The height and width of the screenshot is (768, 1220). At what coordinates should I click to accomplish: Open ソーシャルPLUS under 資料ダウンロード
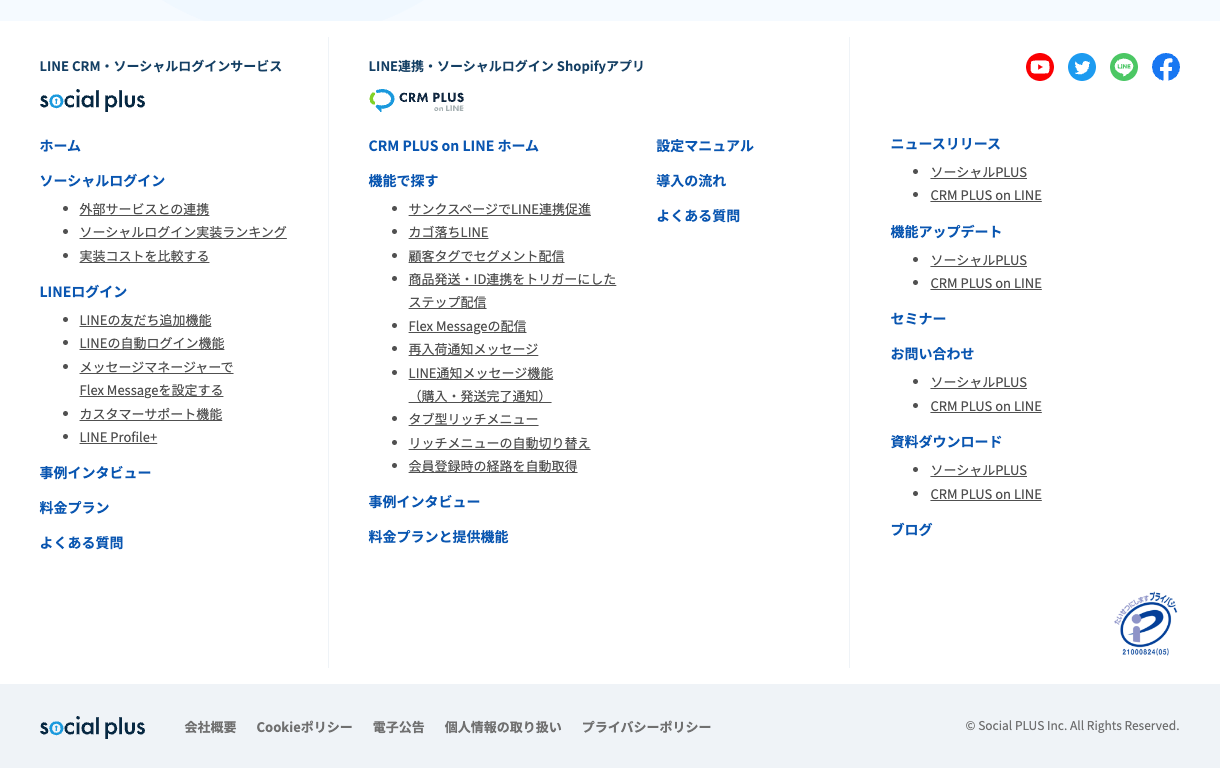(x=978, y=470)
